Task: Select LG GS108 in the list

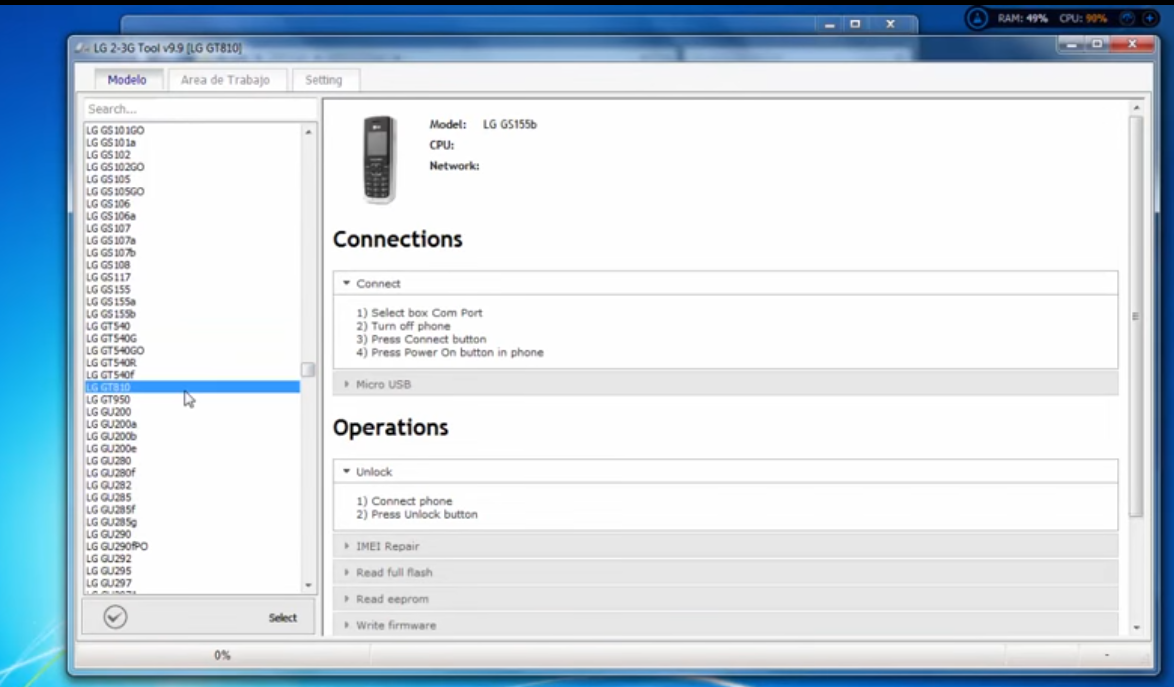Action: pyautogui.click(x=192, y=265)
